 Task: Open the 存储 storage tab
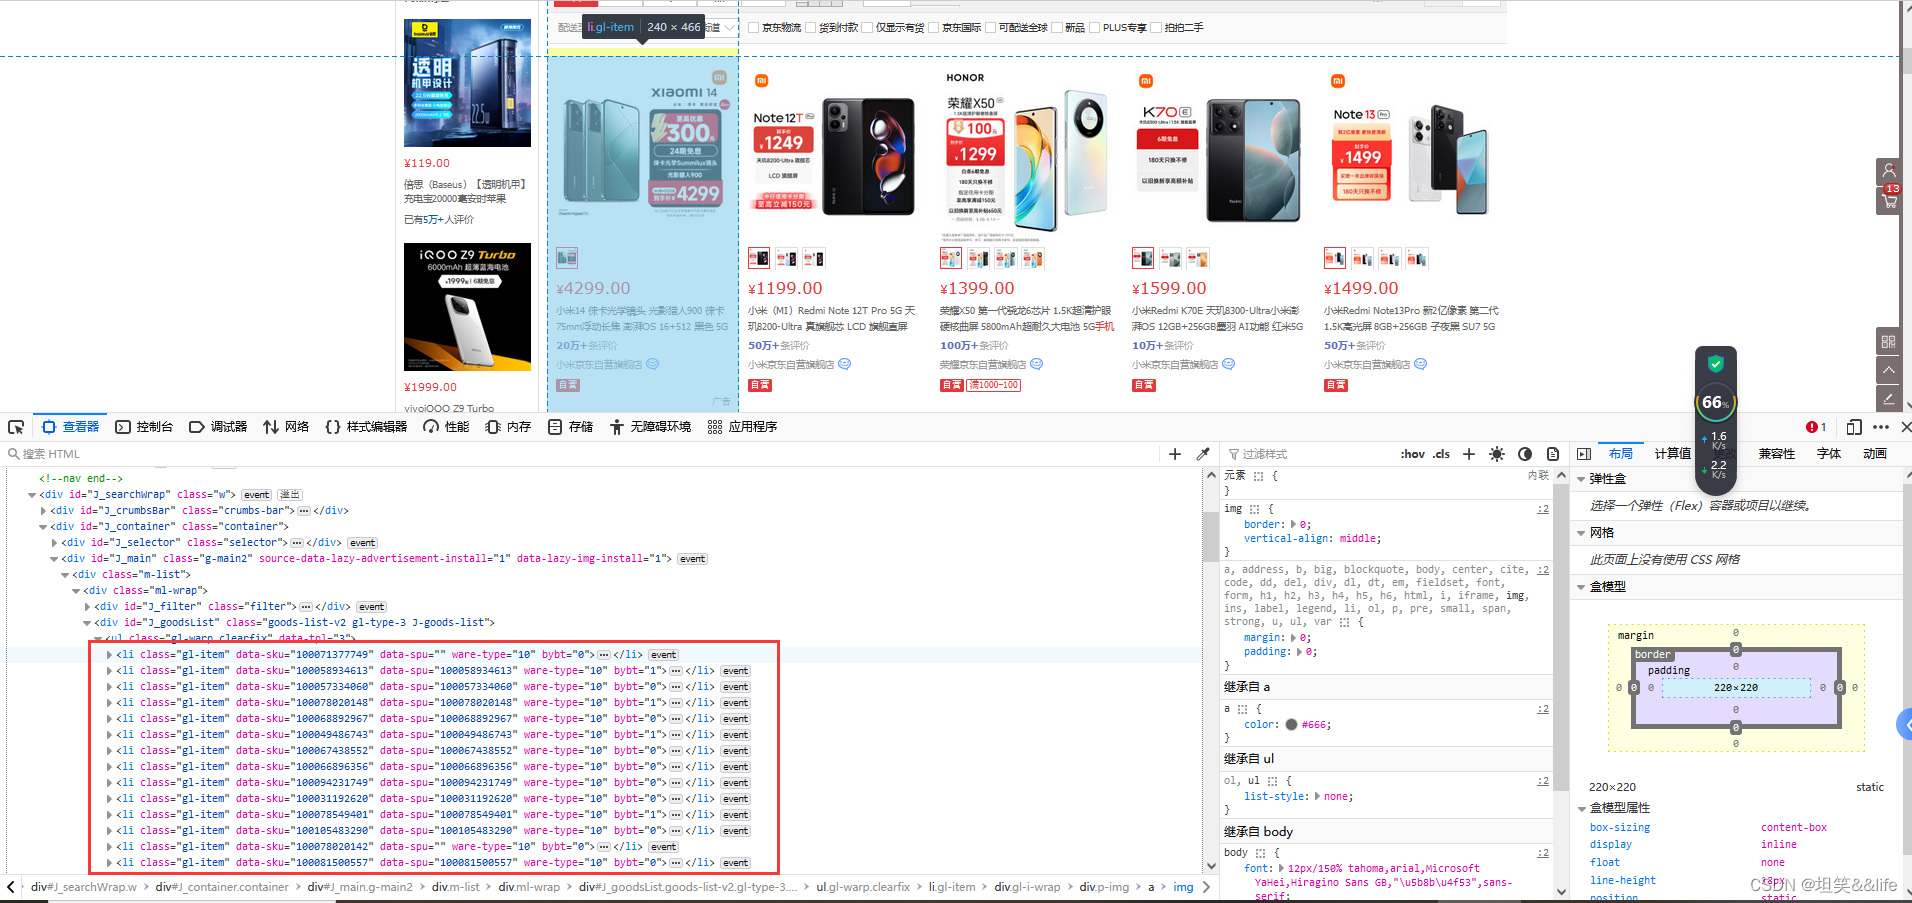(570, 427)
